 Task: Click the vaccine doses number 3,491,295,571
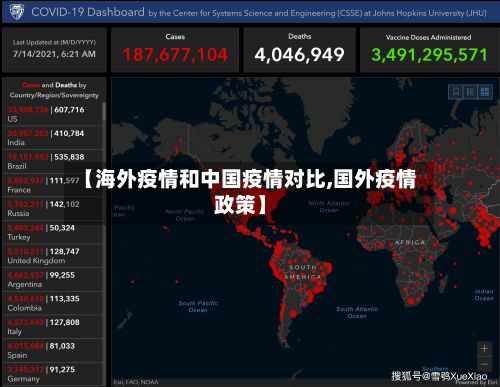429,55
